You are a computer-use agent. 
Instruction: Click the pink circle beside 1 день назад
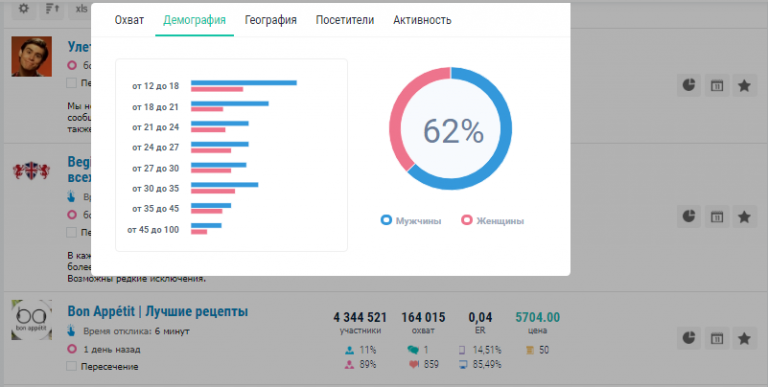(72, 349)
